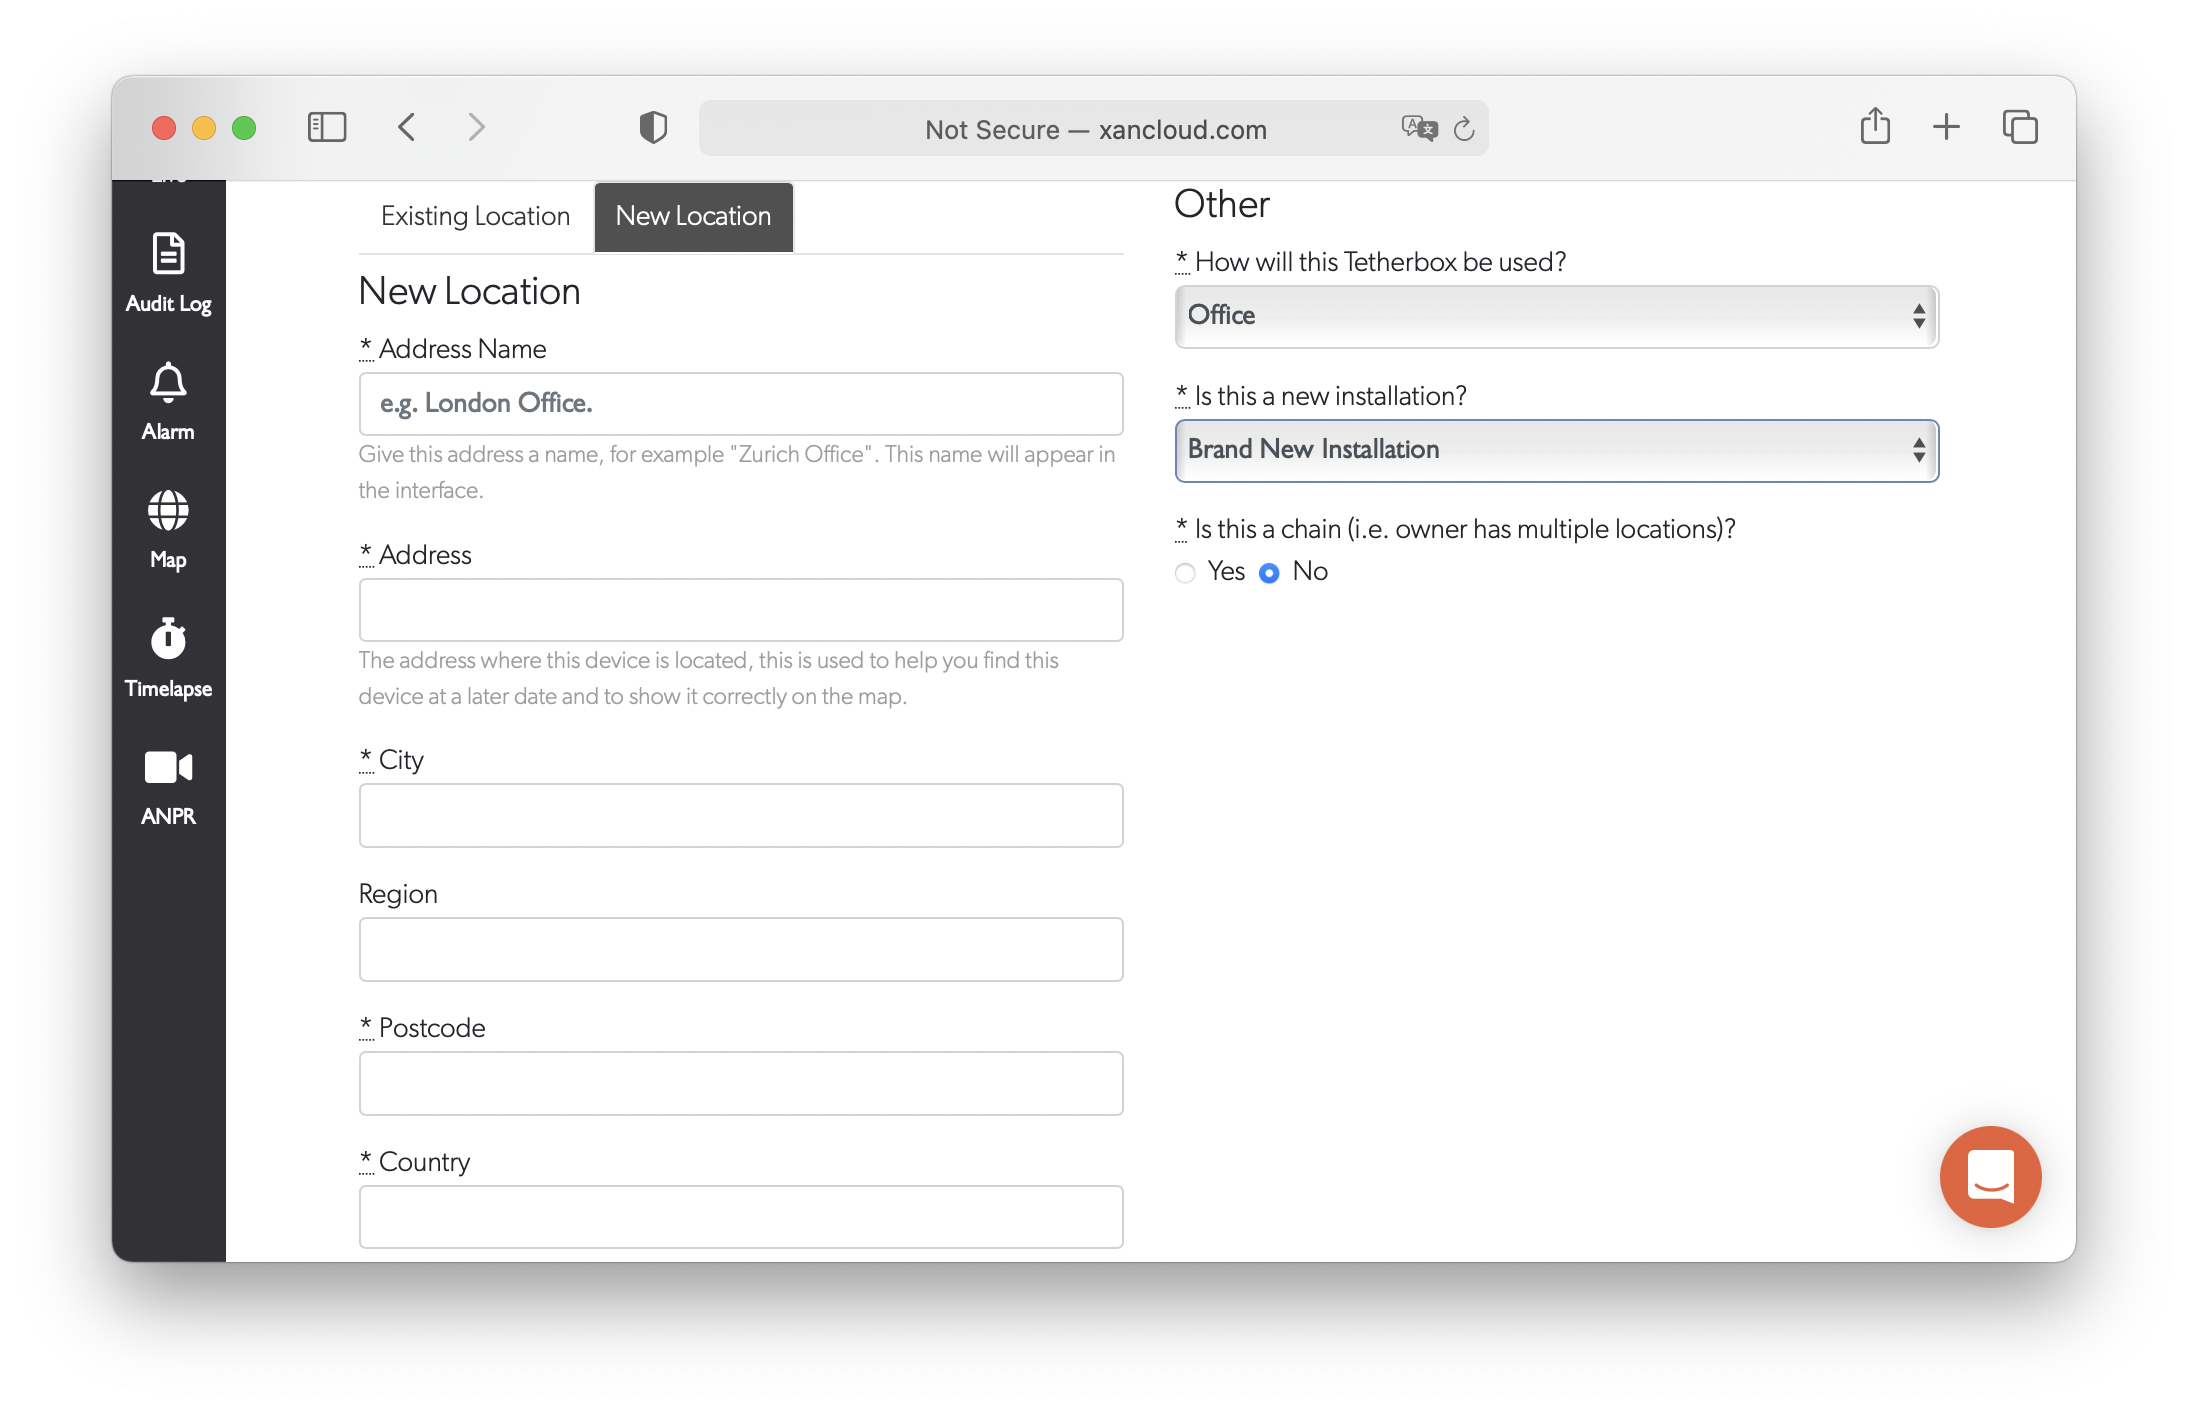Open the ANPR camera section
This screenshot has height=1410, width=2188.
(167, 785)
